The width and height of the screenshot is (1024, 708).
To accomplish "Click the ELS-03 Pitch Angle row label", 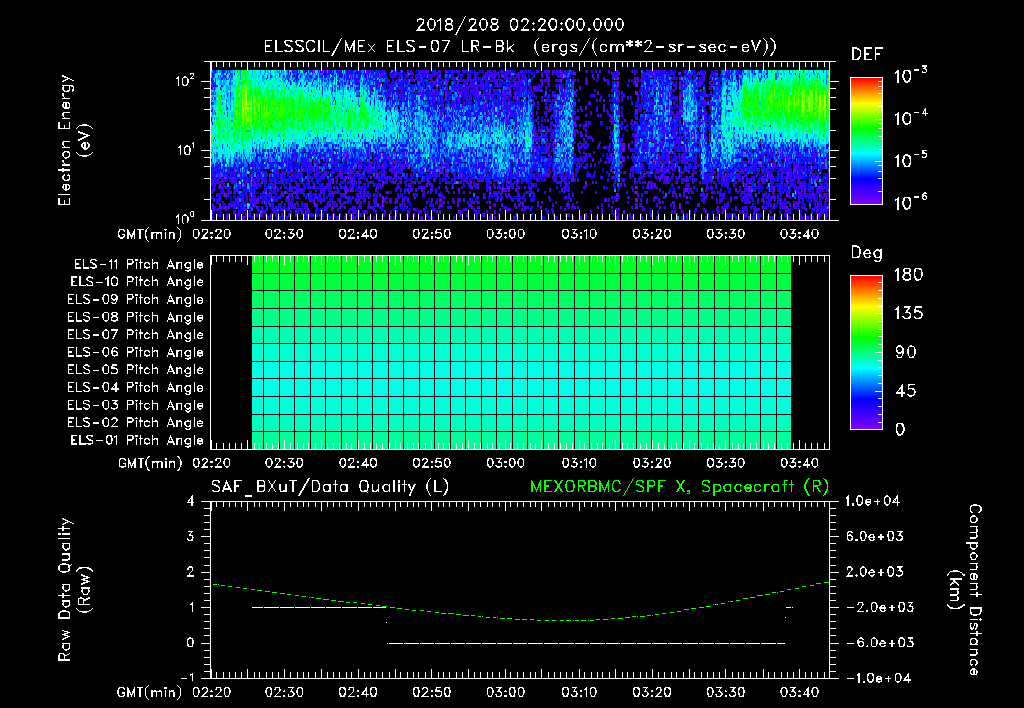I will pos(135,405).
